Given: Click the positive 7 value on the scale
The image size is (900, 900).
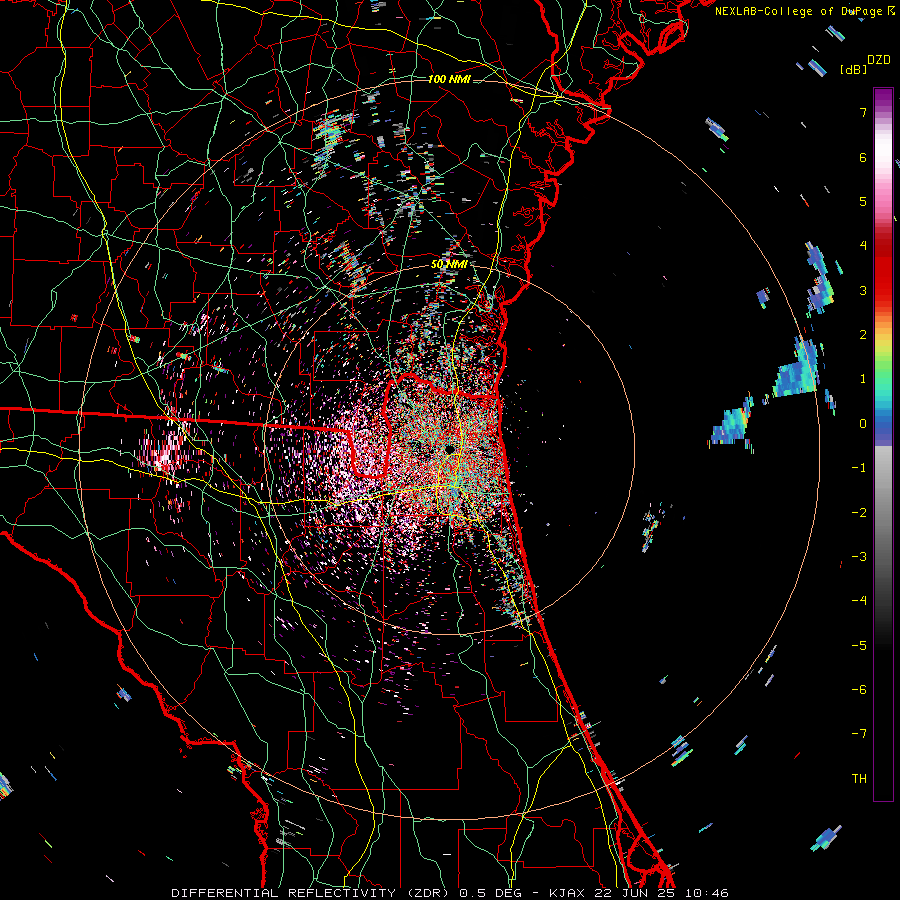Looking at the screenshot, I should tap(863, 112).
